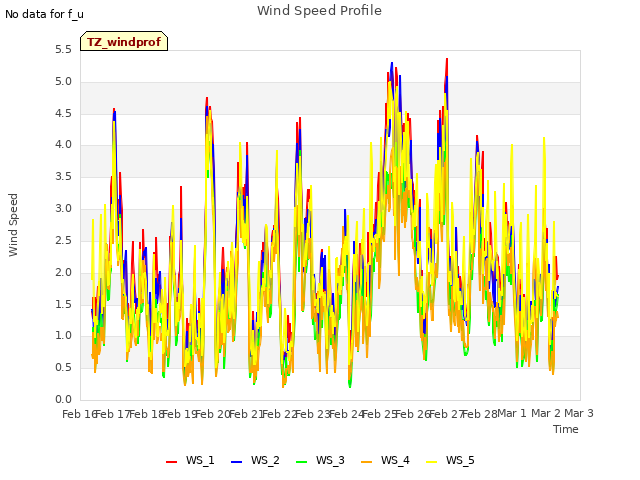Click the Mar 3 x-axis tick label
Viewport: 640px width, 480px height.
click(579, 413)
